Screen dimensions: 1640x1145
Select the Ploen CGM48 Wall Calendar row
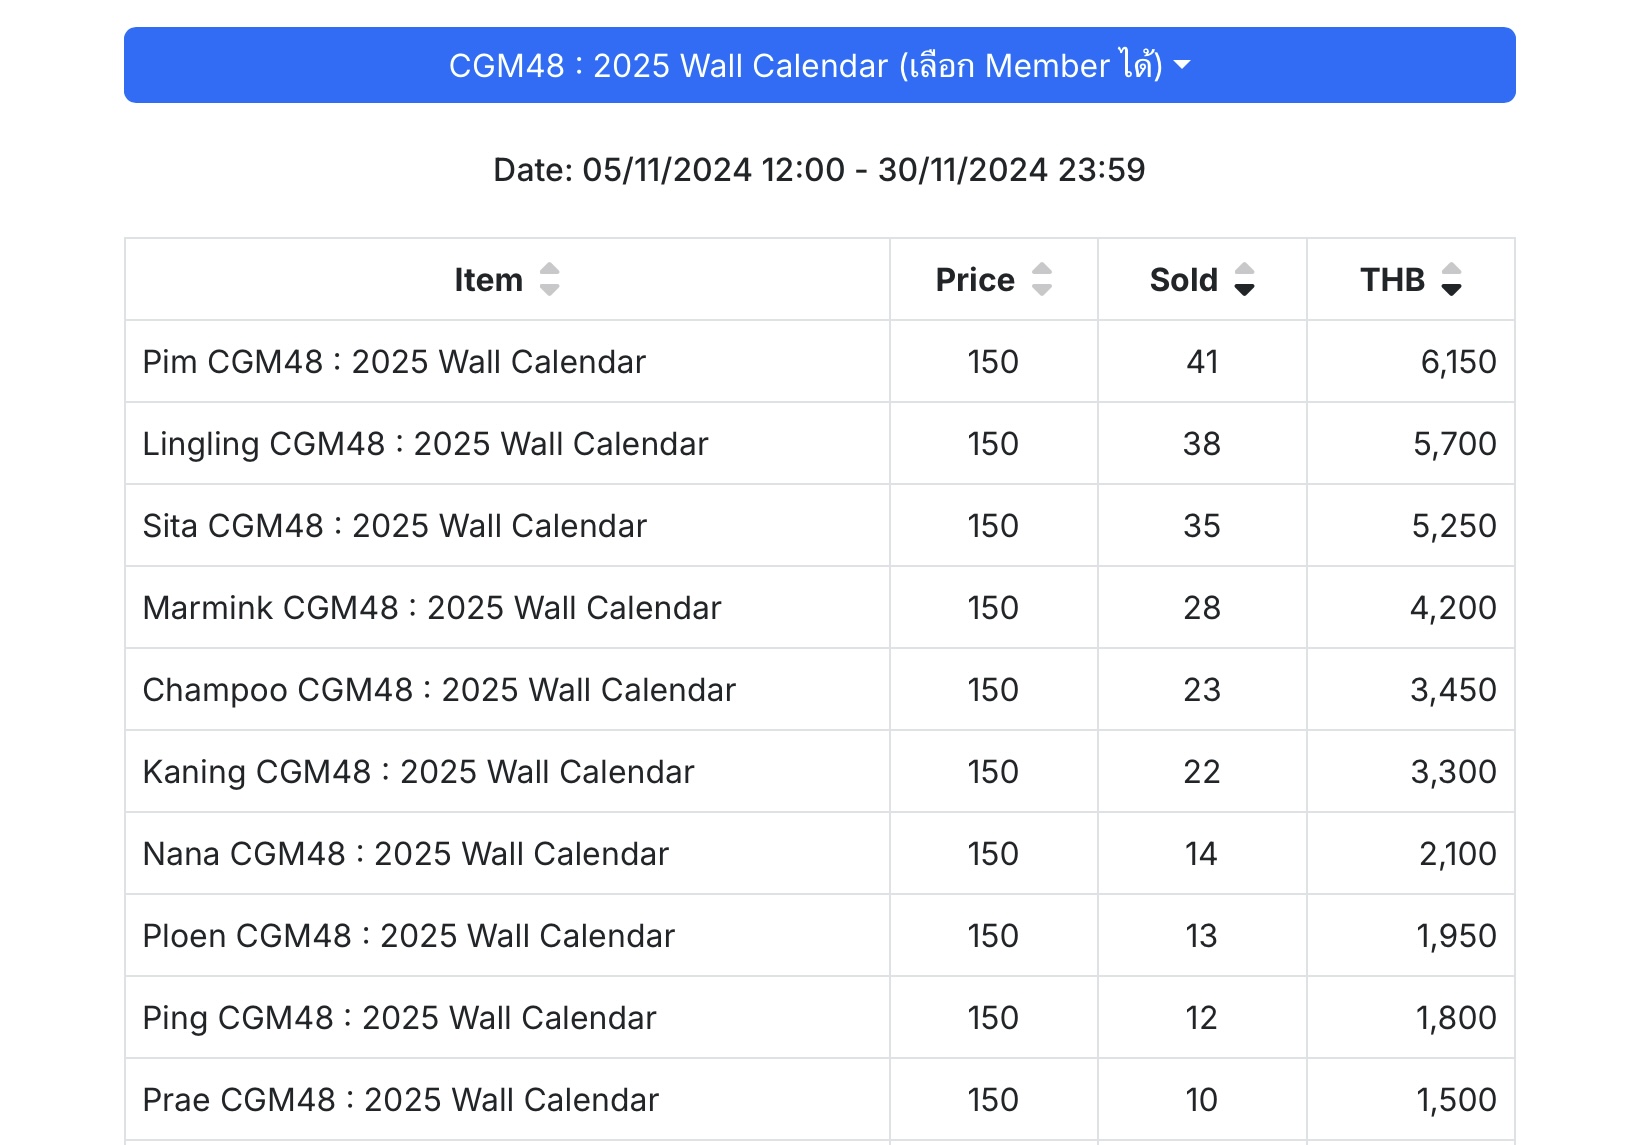point(819,935)
